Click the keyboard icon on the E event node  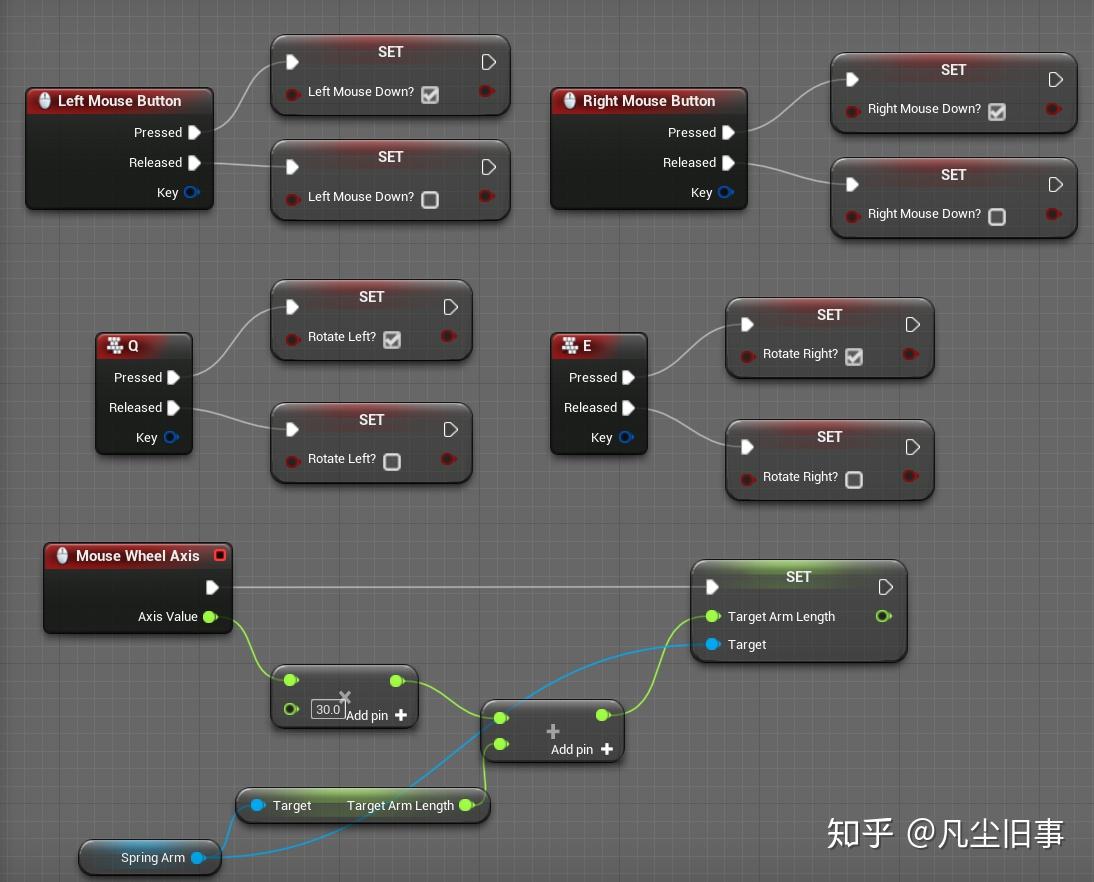pos(570,346)
